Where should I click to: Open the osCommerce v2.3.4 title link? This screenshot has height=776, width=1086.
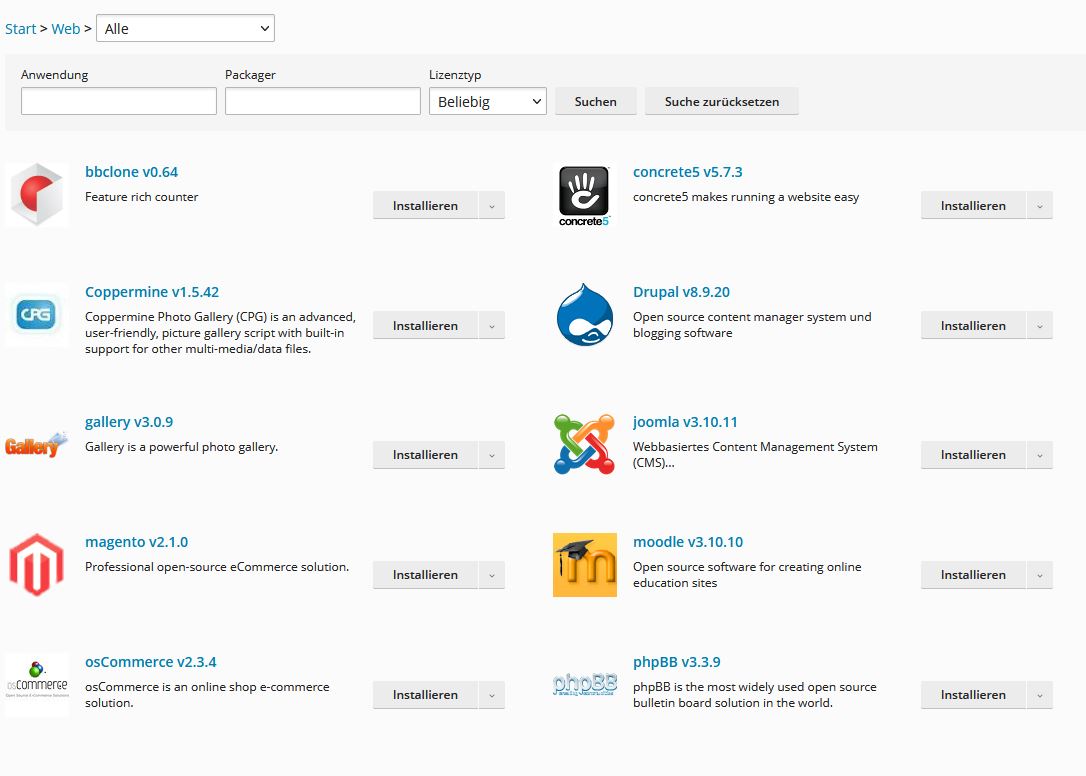coord(150,662)
